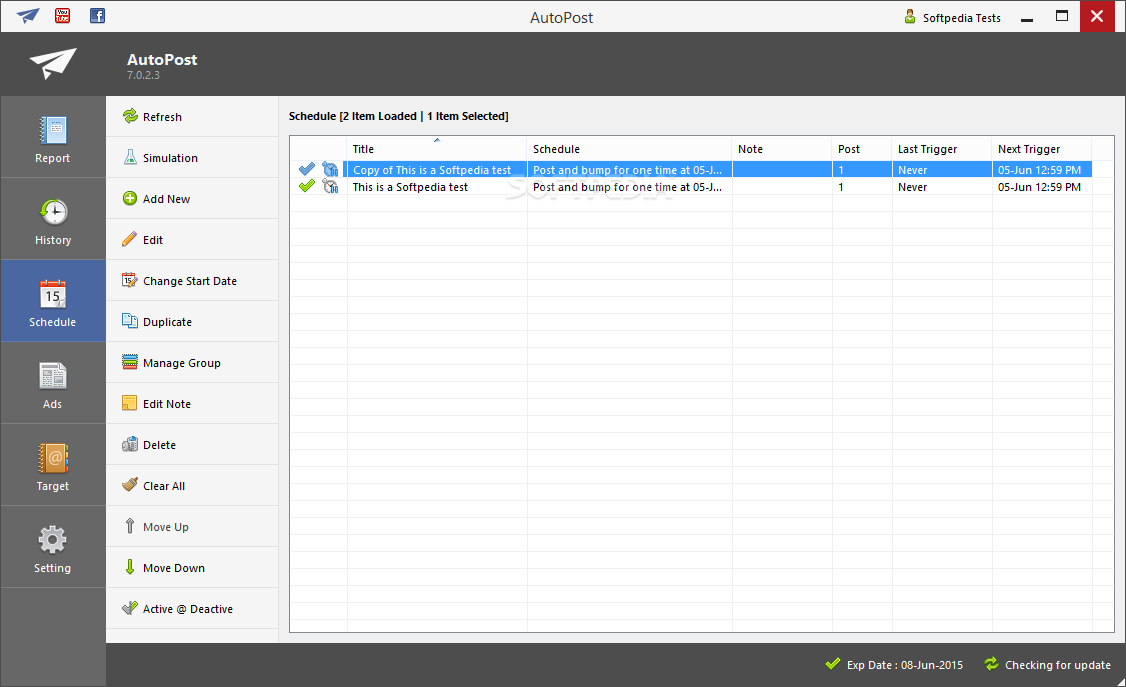This screenshot has height=687, width=1126.
Task: Click the Edit pencil icon
Action: 129,239
